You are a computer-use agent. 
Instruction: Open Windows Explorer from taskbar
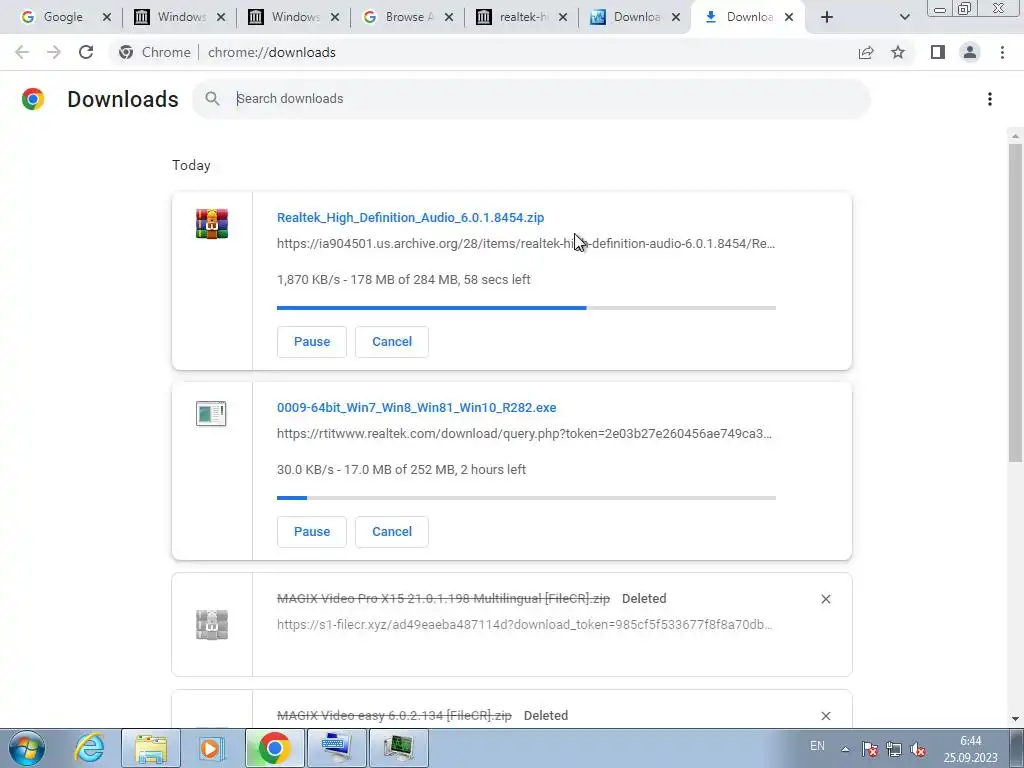click(x=151, y=748)
